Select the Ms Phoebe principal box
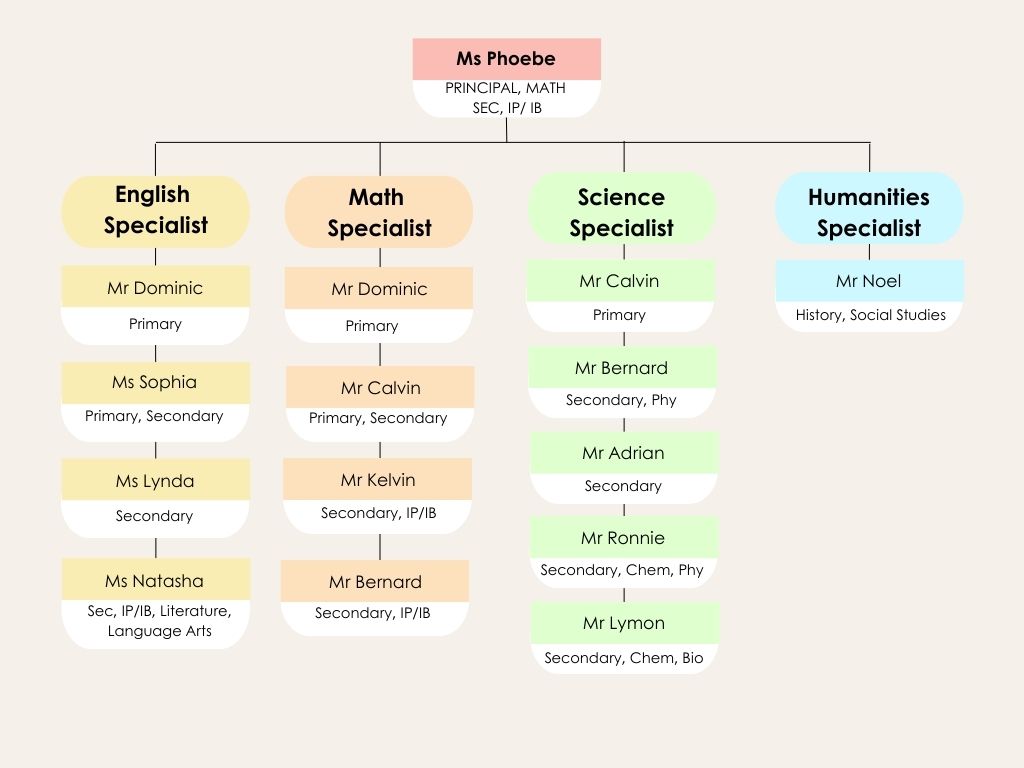 (x=507, y=78)
